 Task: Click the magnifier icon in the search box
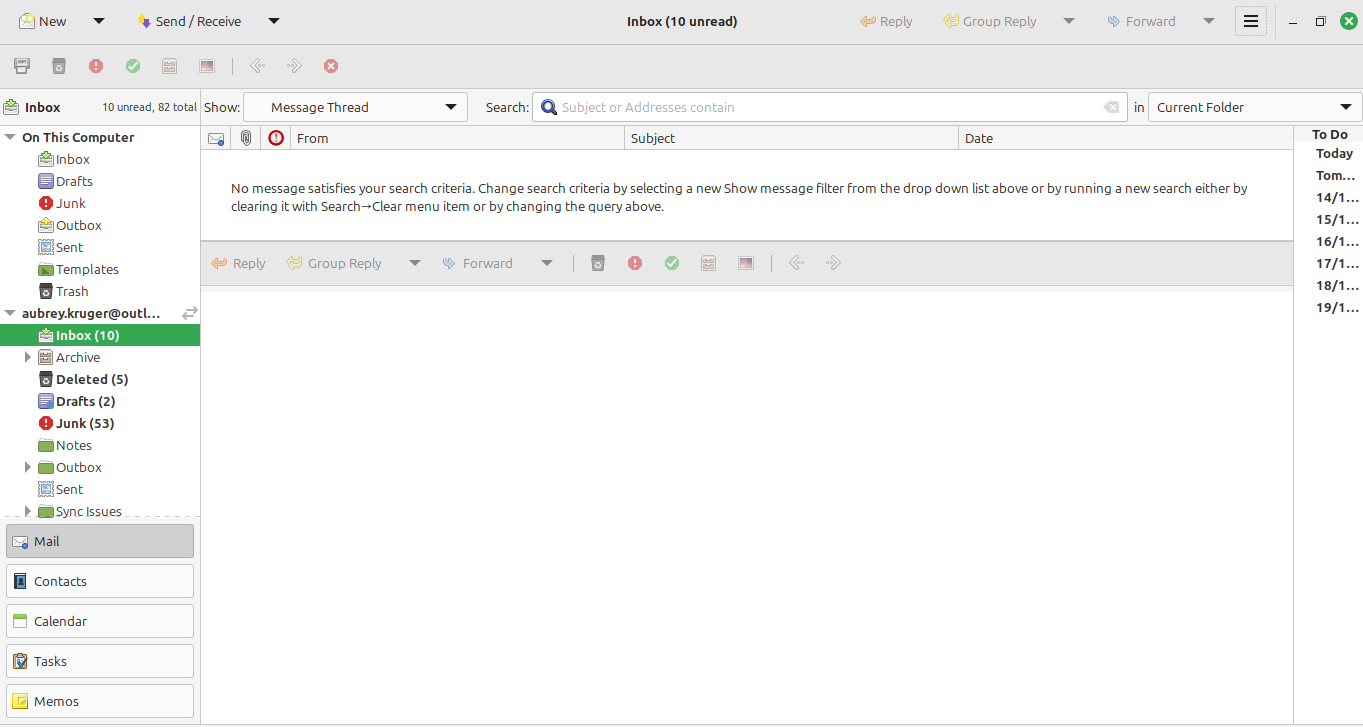point(548,107)
